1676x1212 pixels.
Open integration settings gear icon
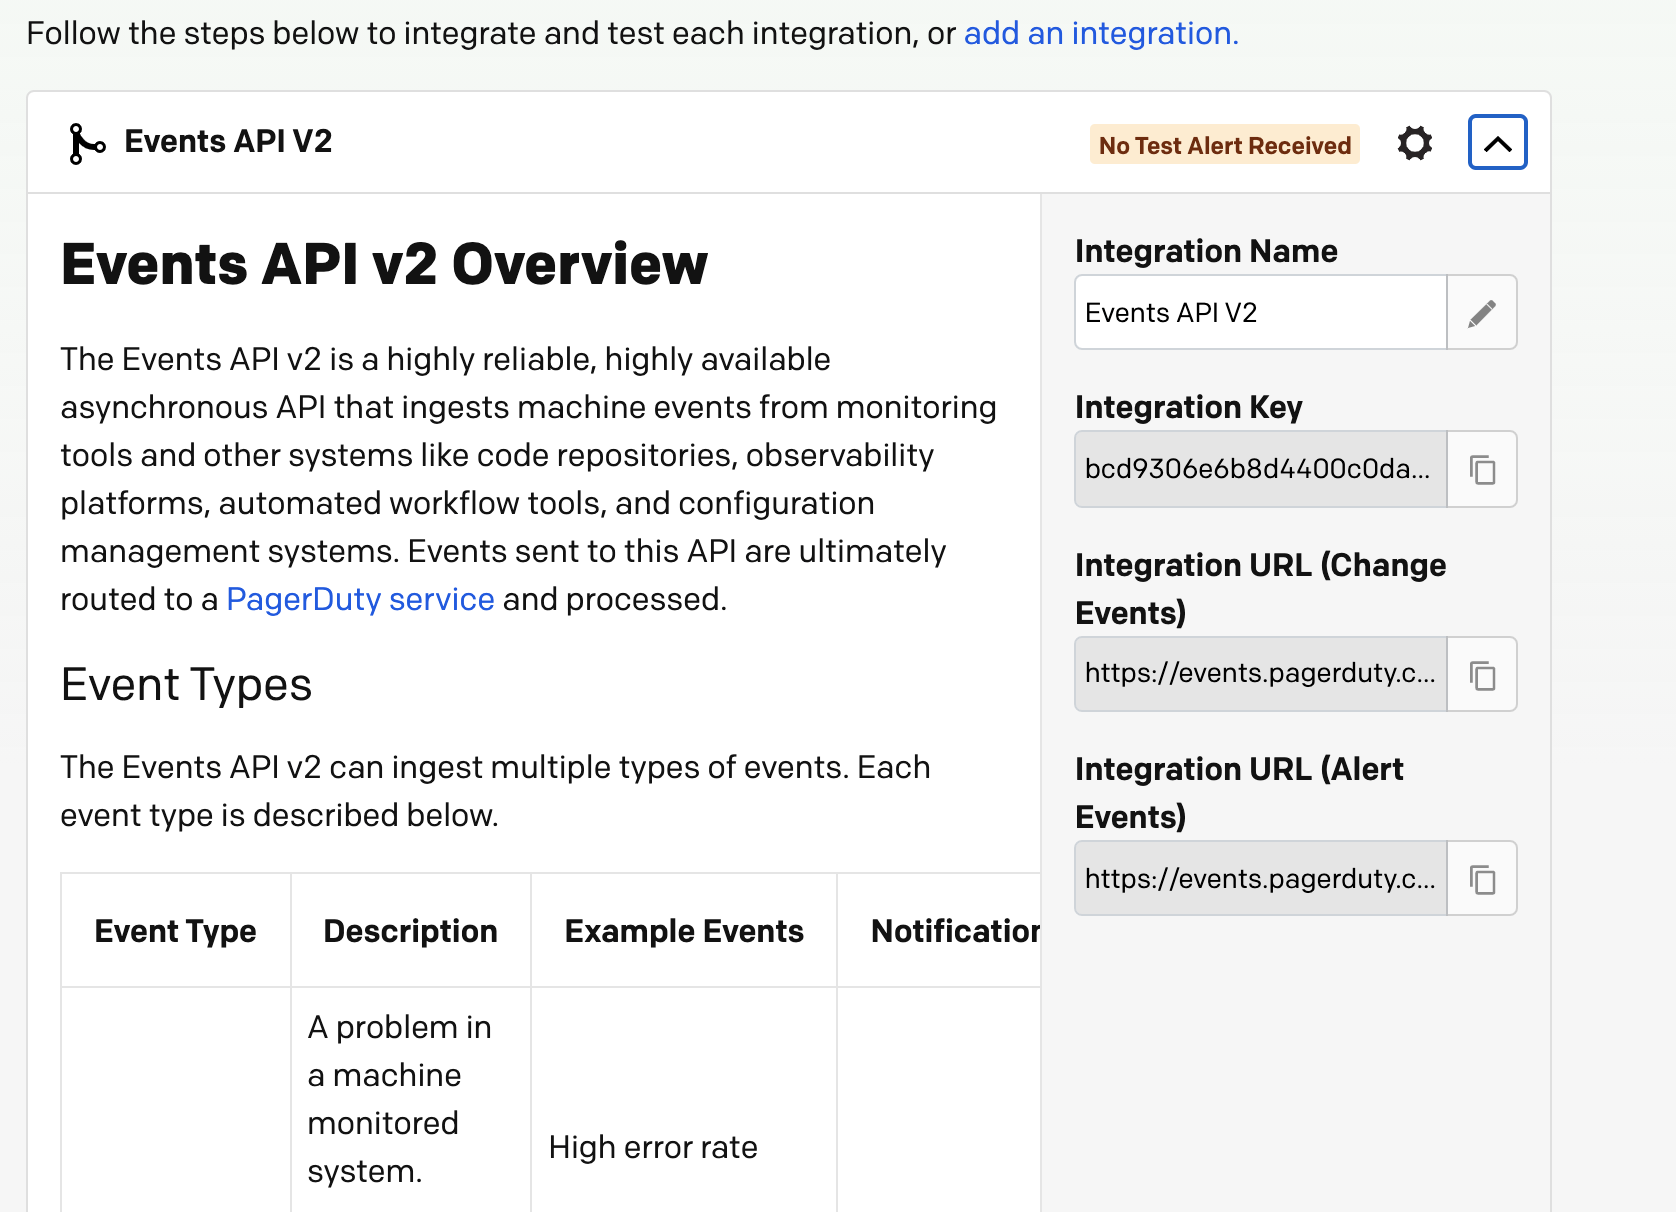(x=1415, y=143)
